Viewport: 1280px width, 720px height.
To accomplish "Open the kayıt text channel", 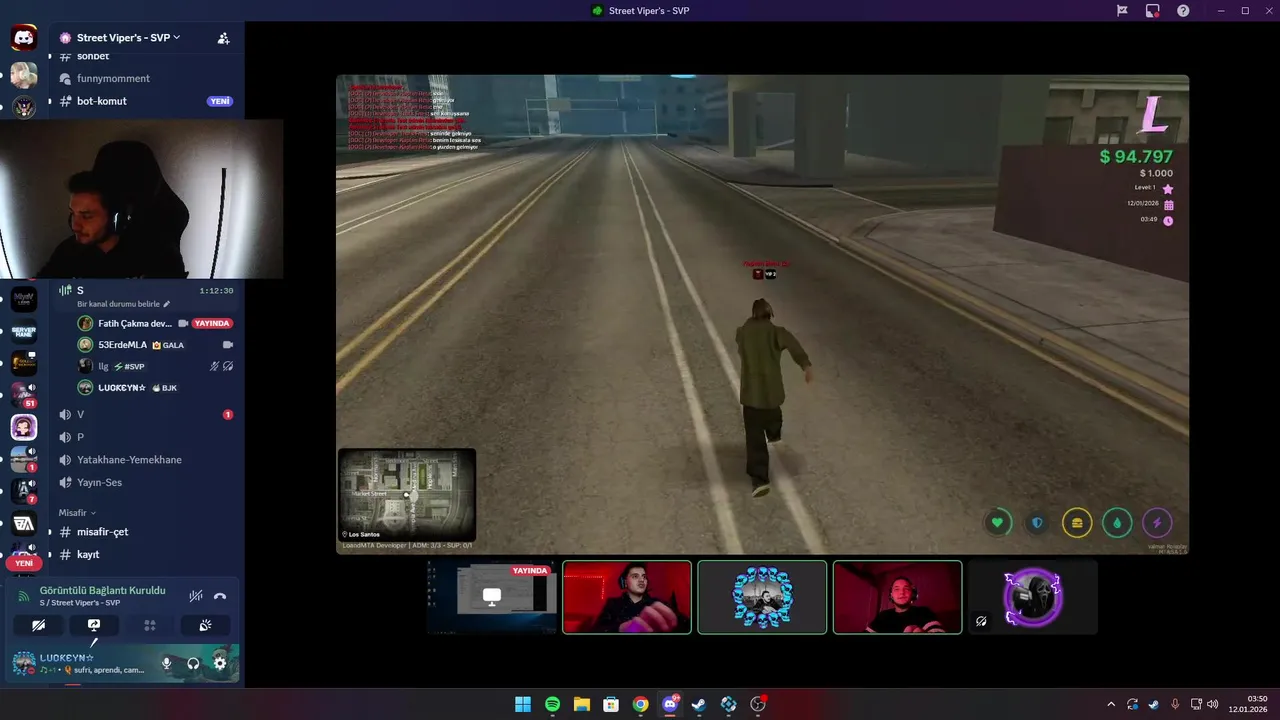I will [146, 554].
